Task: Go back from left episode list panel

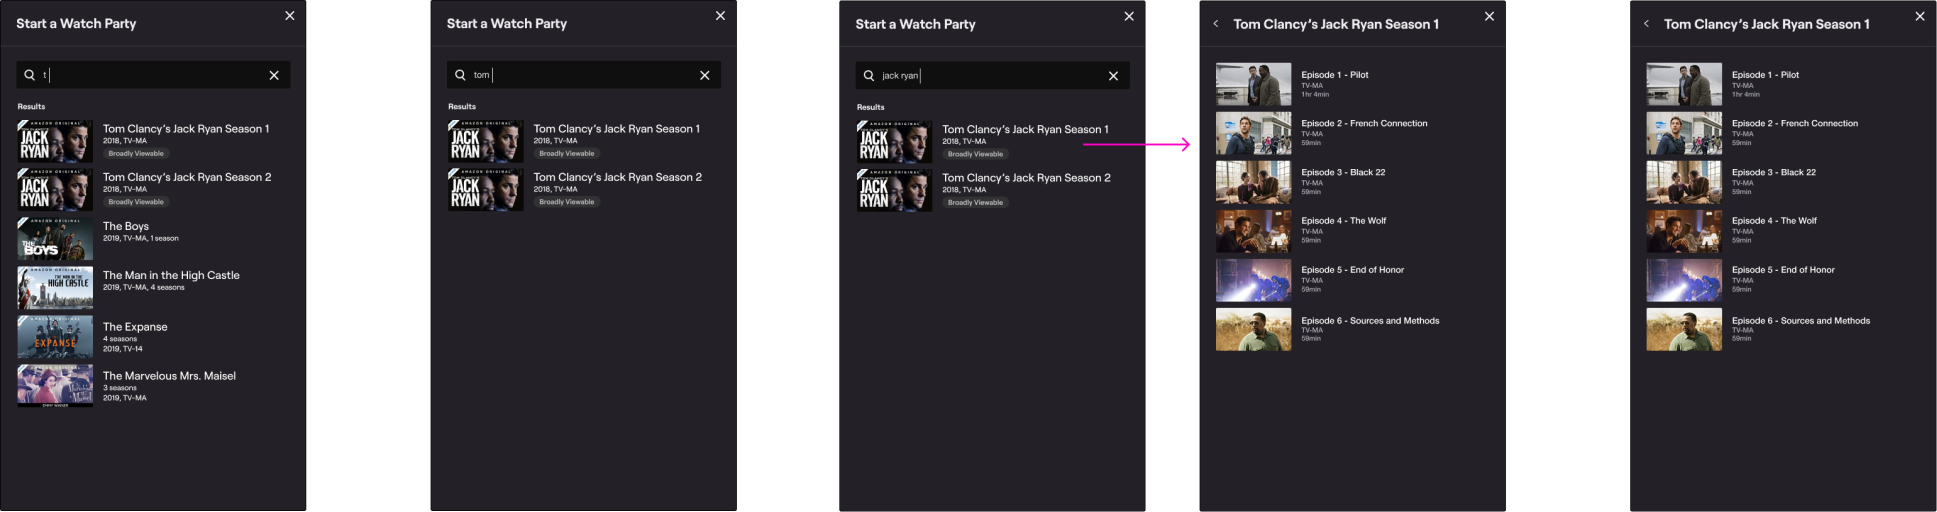Action: click(x=1216, y=24)
